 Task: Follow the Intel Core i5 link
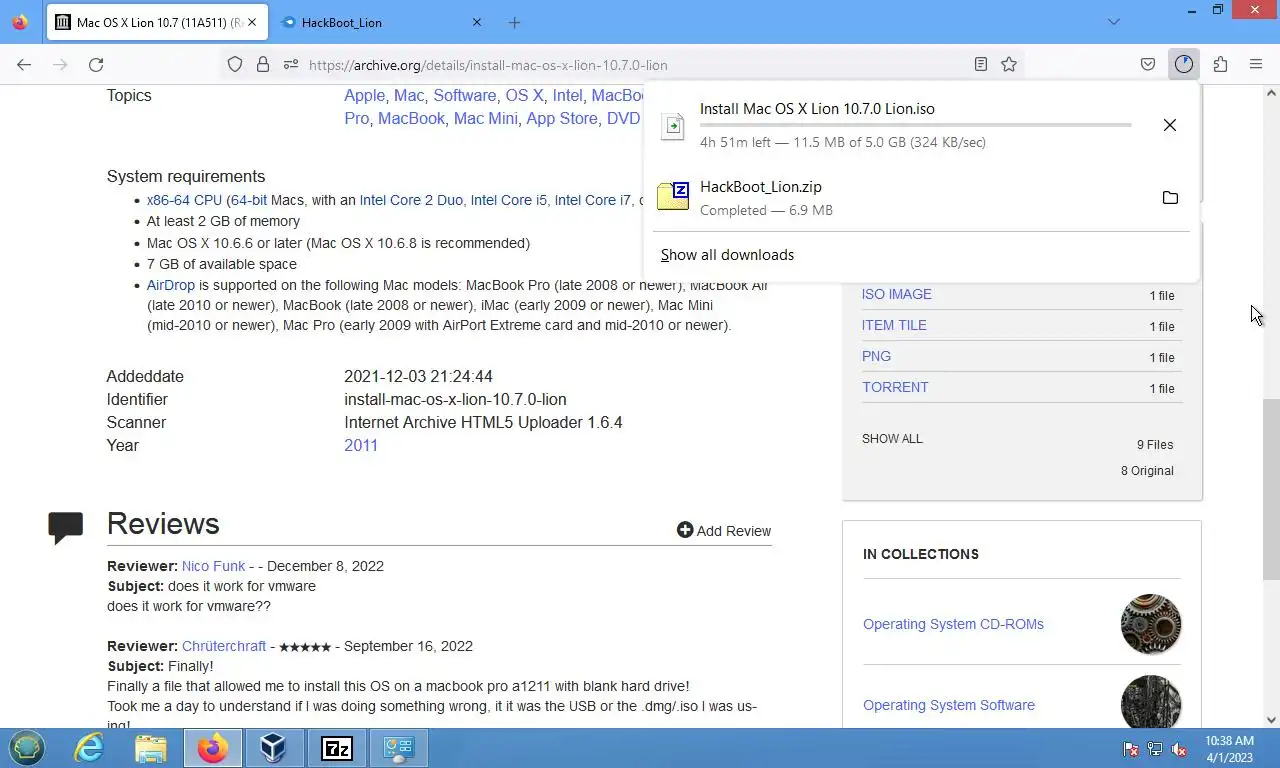[509, 200]
